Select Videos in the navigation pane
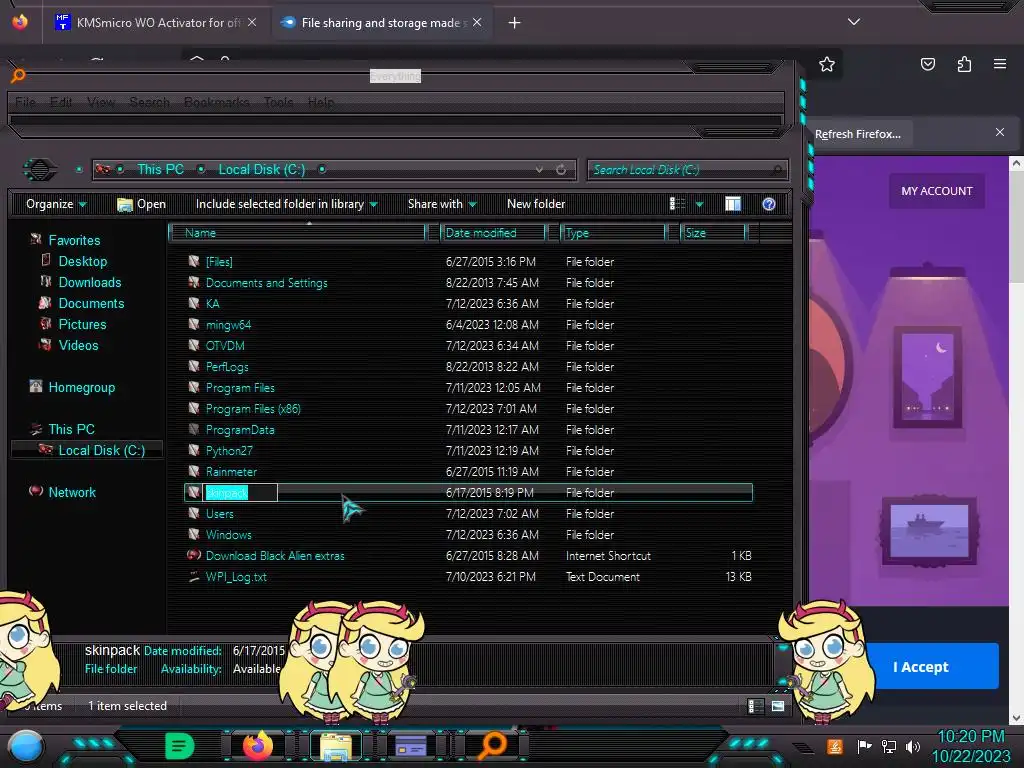This screenshot has height=768, width=1024. click(x=78, y=345)
